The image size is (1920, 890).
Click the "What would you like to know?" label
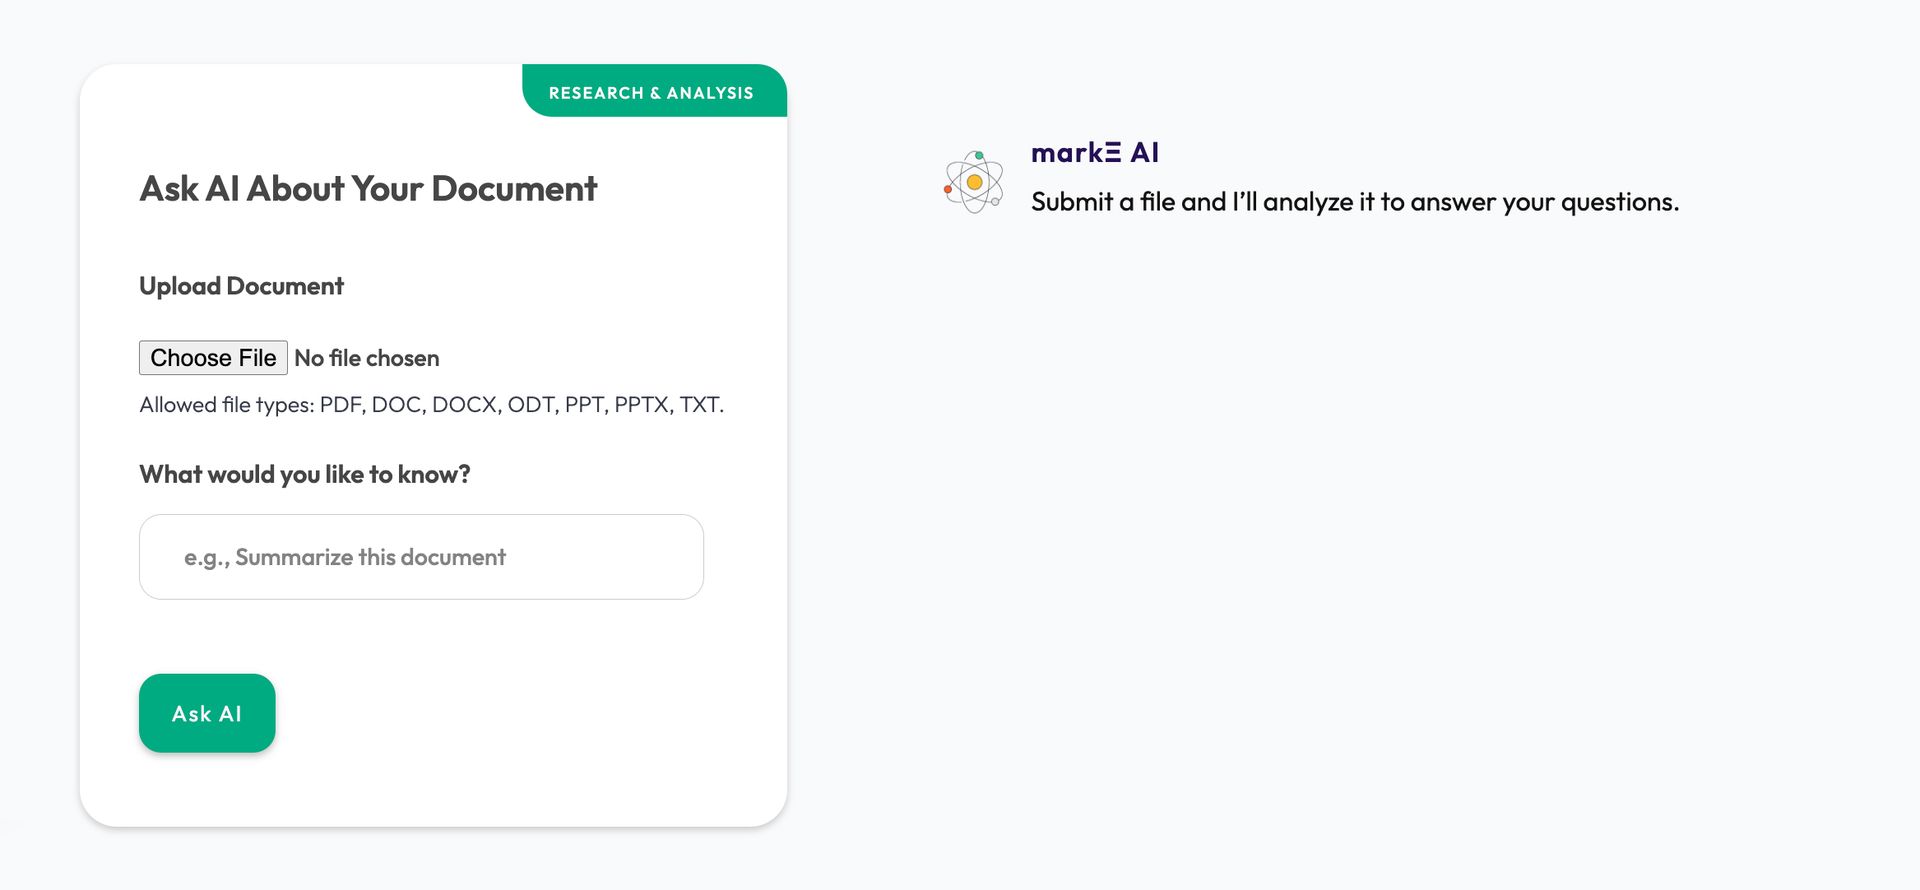pyautogui.click(x=304, y=474)
